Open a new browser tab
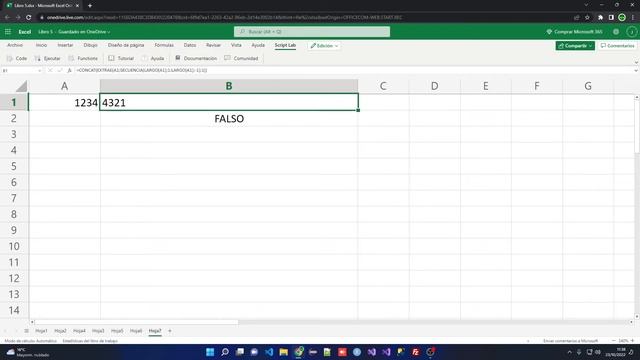 pos(90,6)
